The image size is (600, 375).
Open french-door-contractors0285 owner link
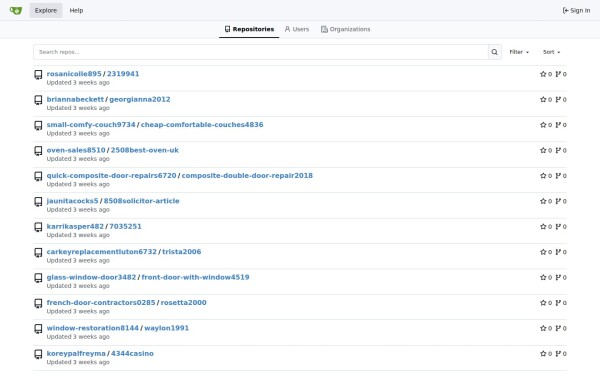coord(101,302)
